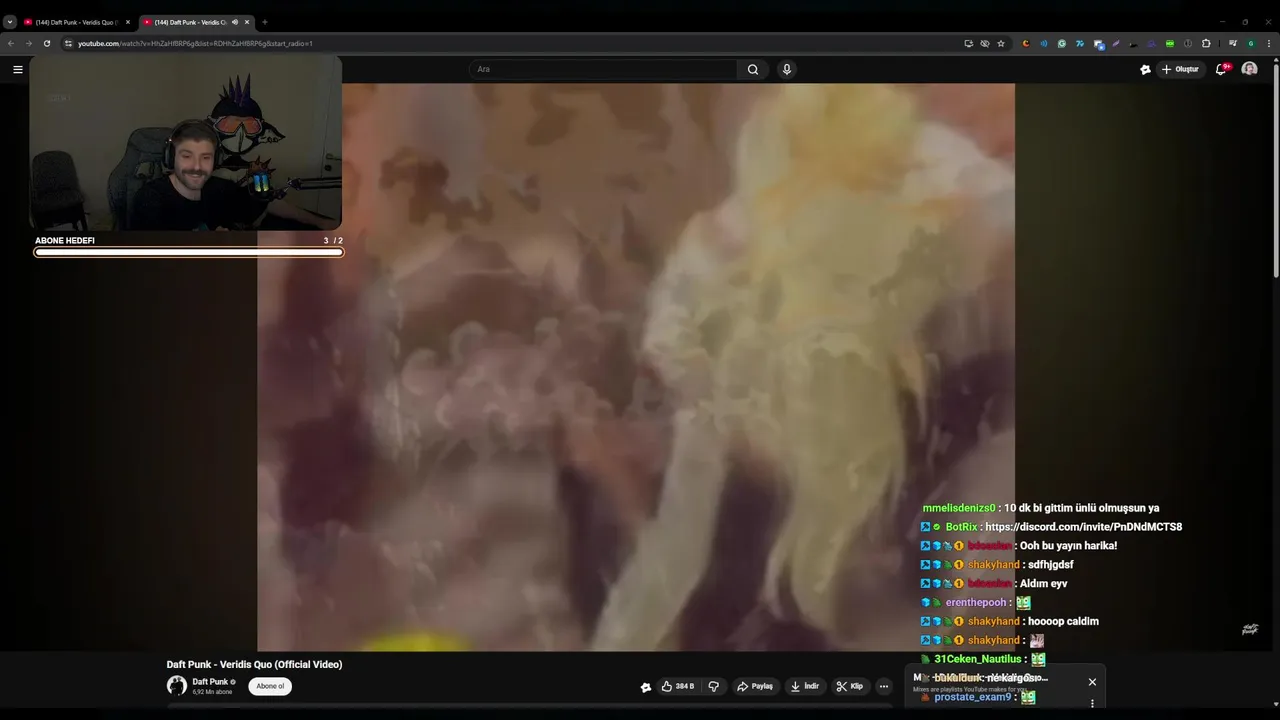Open the YouTube hamburger guide menu
Viewport: 1280px width, 720px height.
pyautogui.click(x=17, y=69)
